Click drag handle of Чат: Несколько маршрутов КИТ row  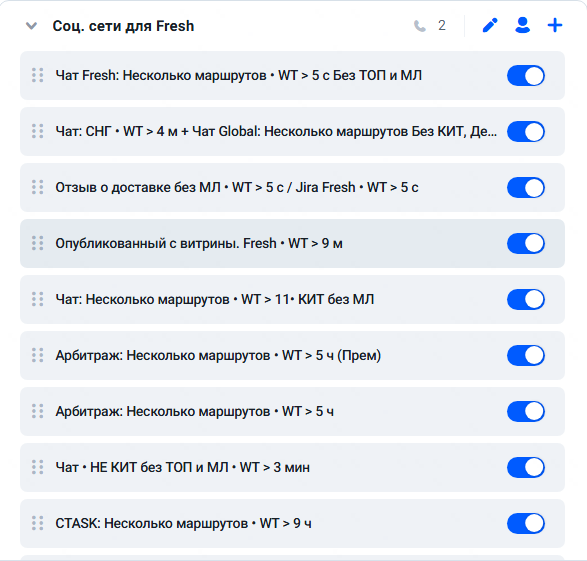pos(37,299)
